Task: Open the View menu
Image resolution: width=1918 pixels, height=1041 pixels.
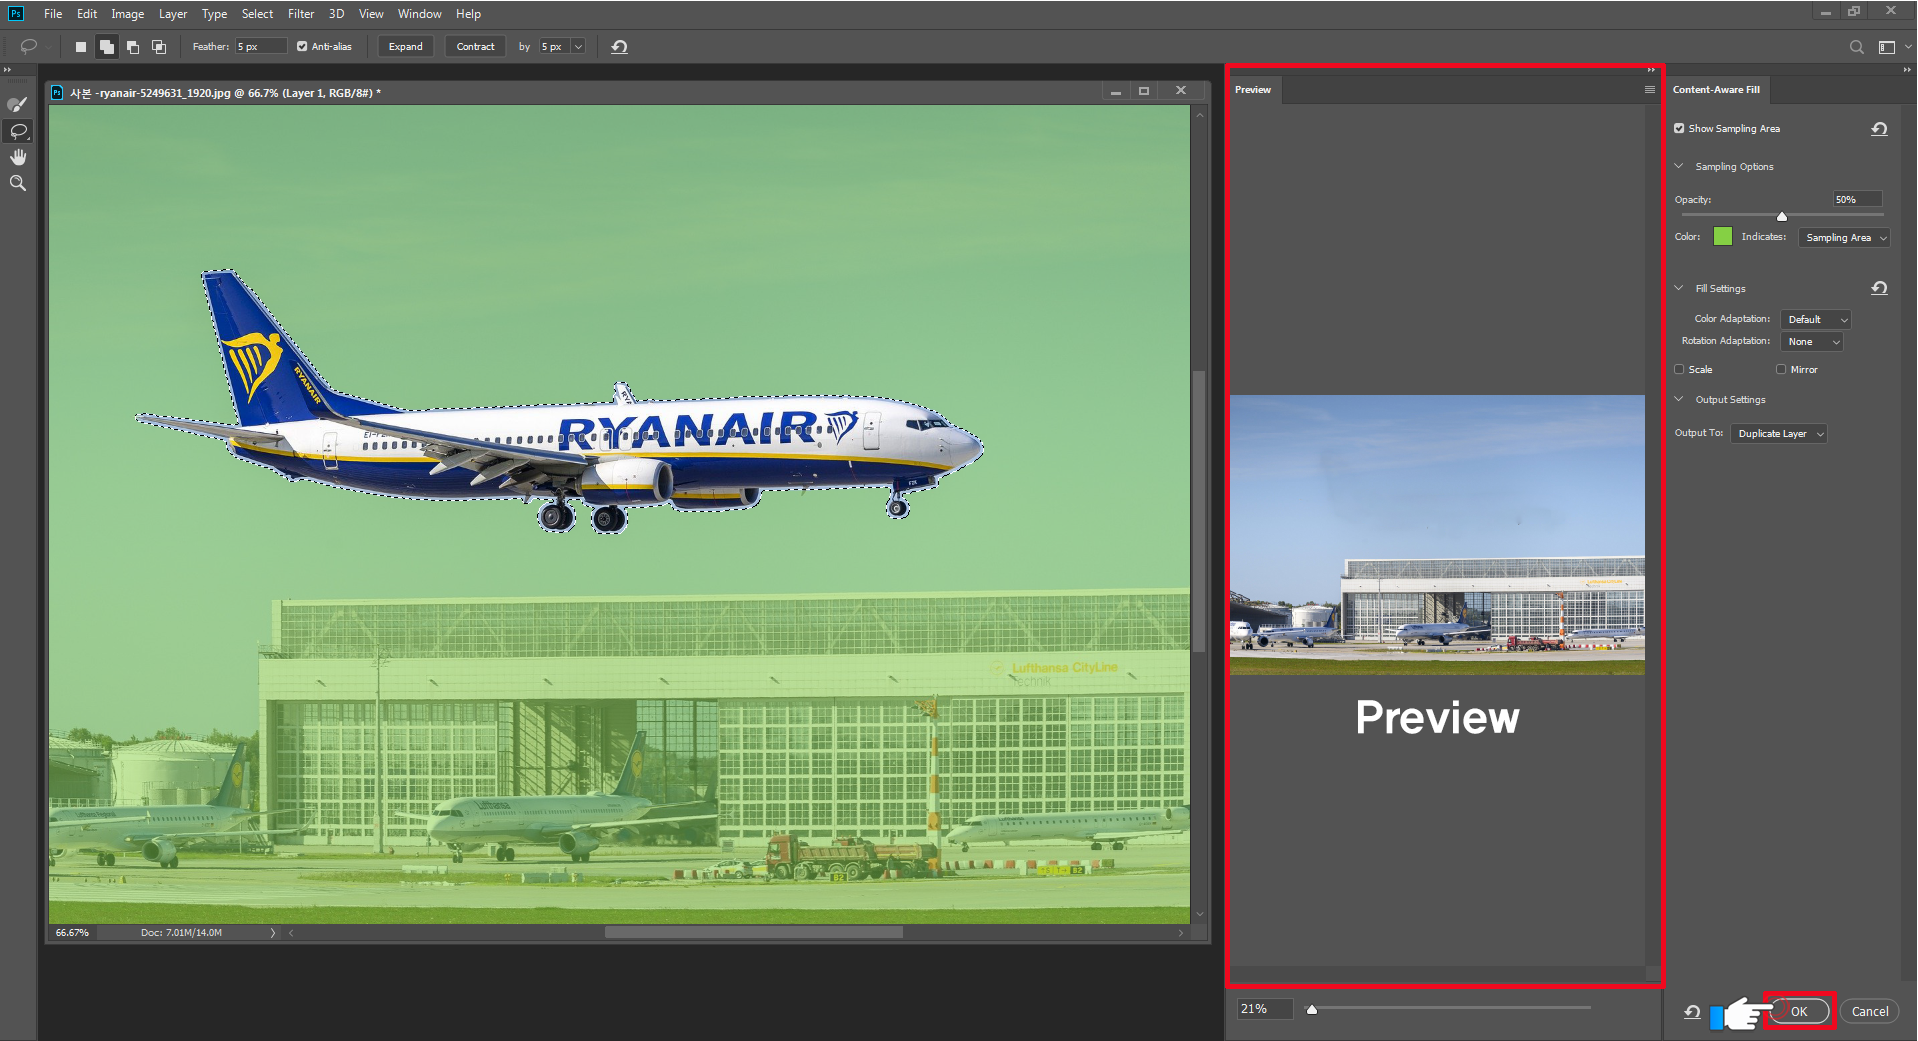Action: 371,14
